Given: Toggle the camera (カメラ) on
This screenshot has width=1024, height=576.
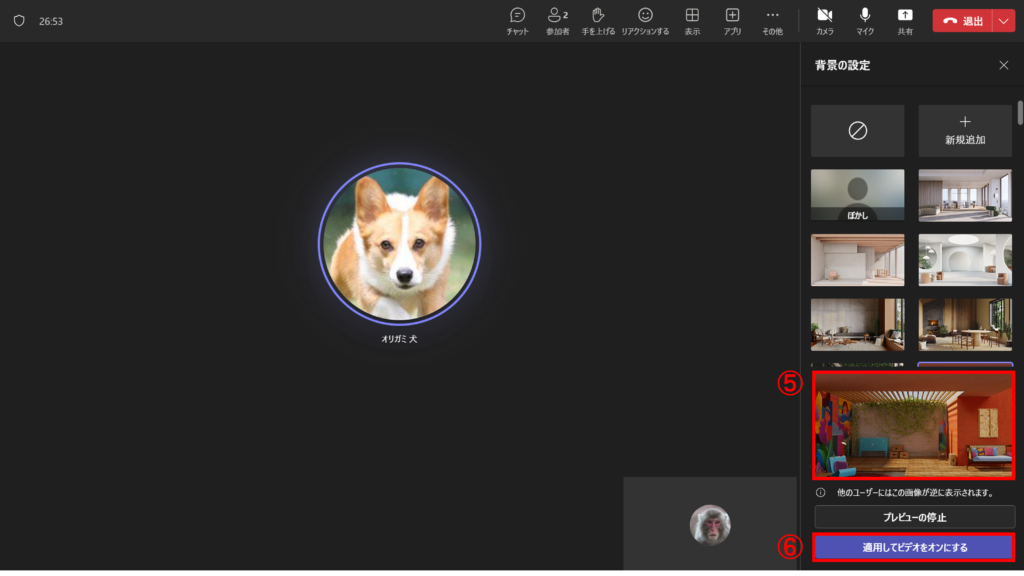Looking at the screenshot, I should (x=825, y=20).
